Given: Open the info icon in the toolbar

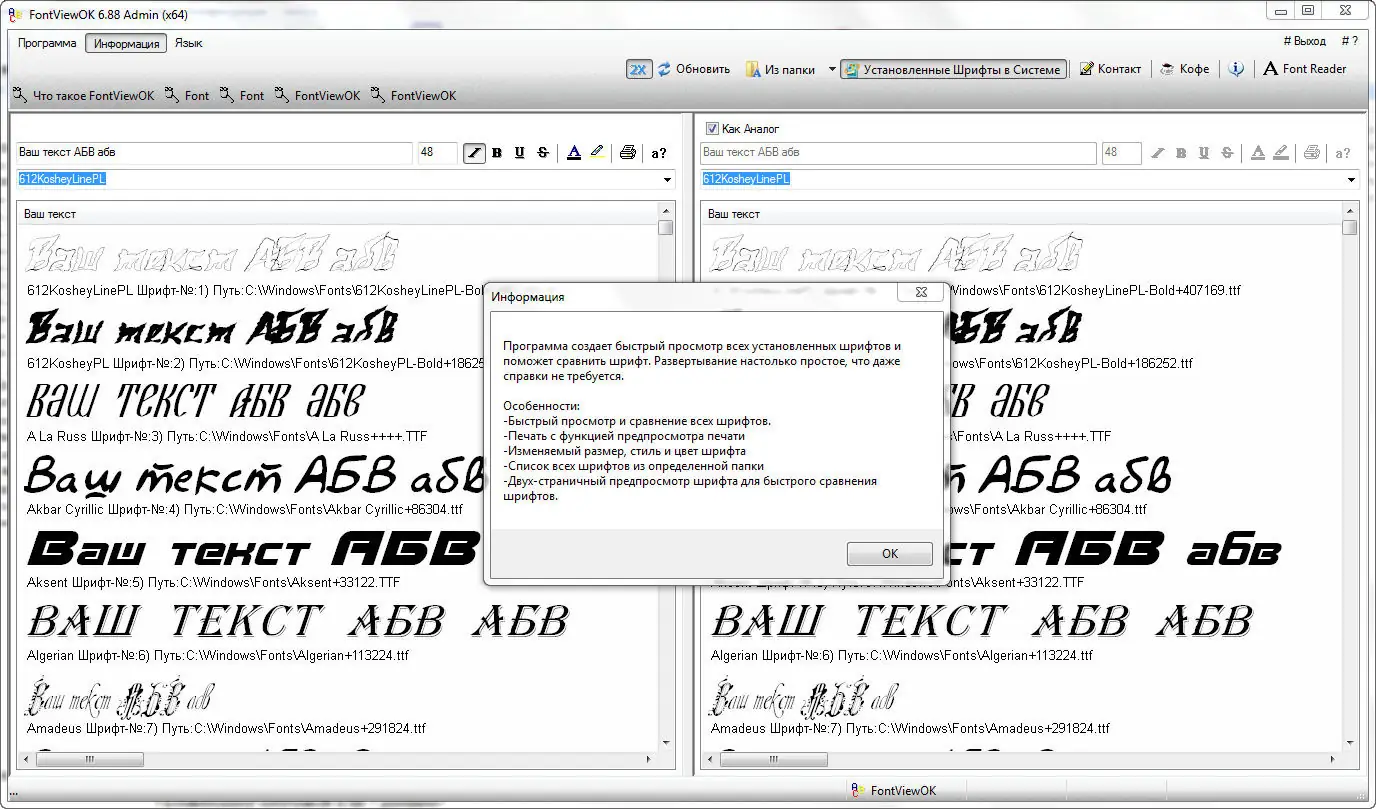Looking at the screenshot, I should [1236, 69].
